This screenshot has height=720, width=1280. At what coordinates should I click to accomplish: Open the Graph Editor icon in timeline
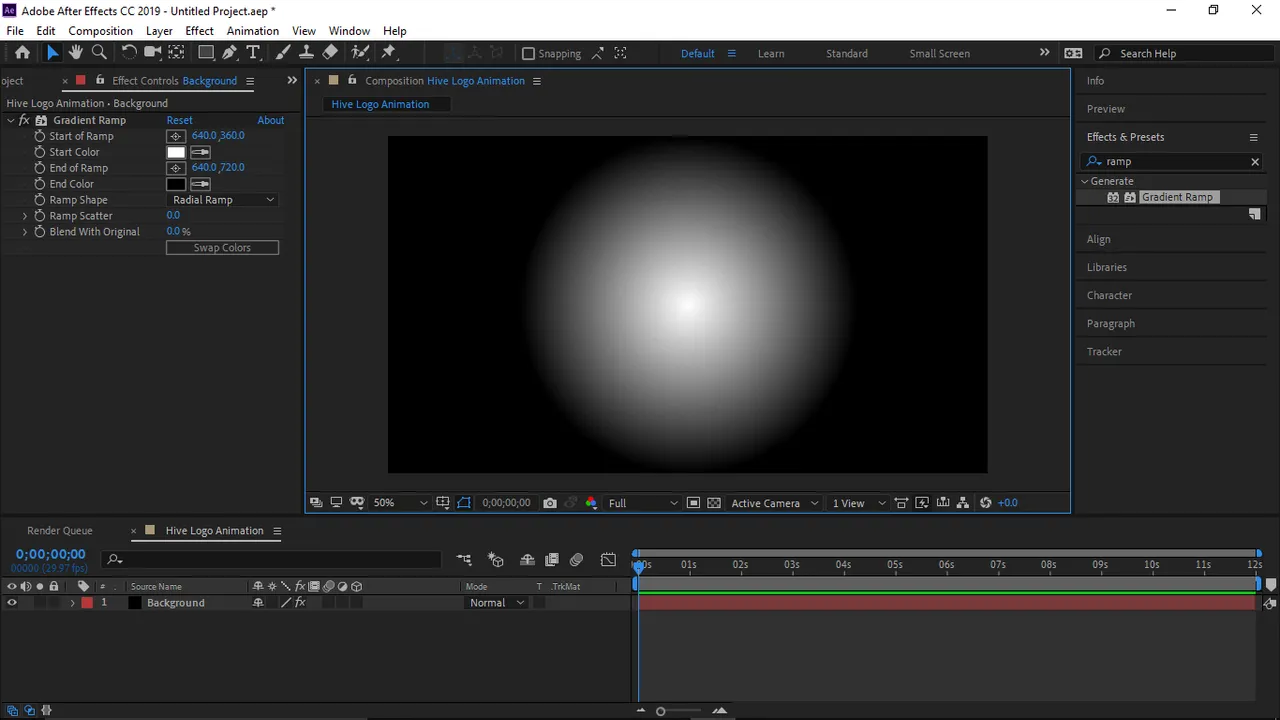pos(608,560)
